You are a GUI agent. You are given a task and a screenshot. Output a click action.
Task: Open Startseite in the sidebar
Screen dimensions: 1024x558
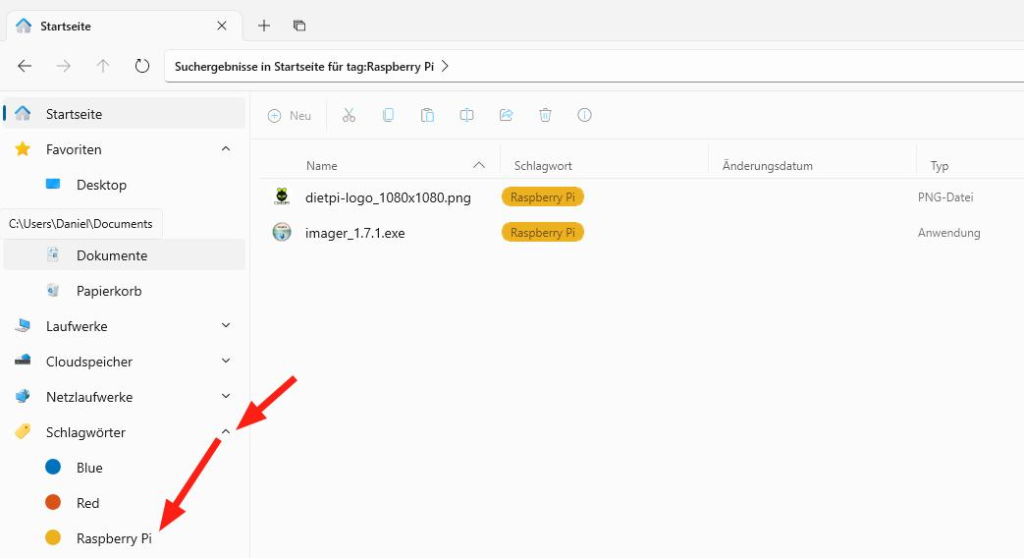click(x=124, y=114)
